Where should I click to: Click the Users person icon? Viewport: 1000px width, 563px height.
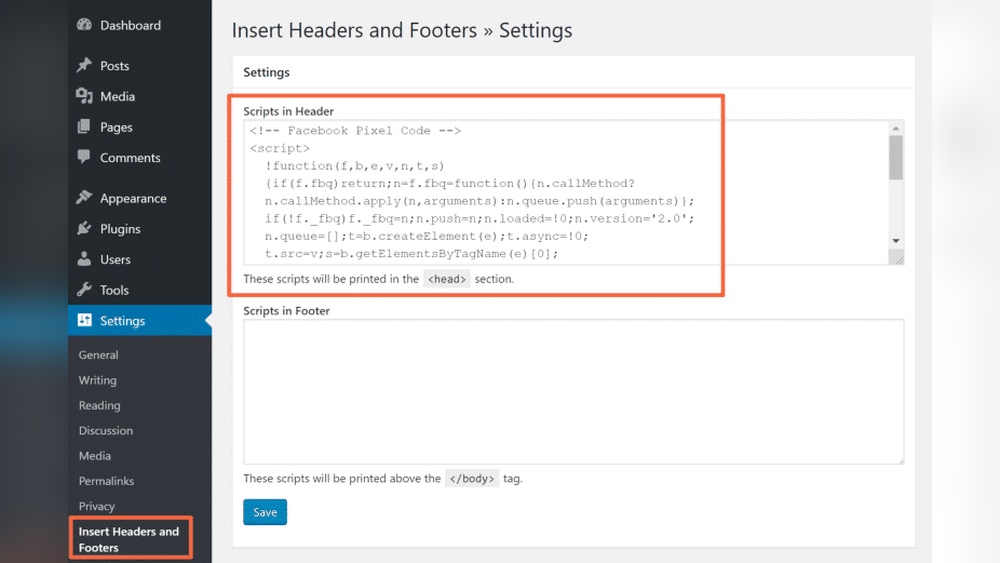point(84,259)
